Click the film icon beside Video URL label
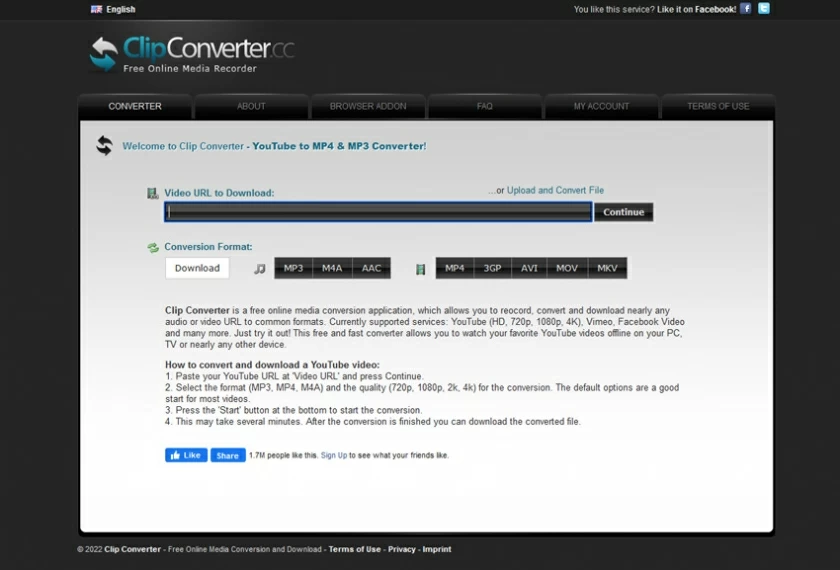The height and width of the screenshot is (570, 840). (x=153, y=193)
